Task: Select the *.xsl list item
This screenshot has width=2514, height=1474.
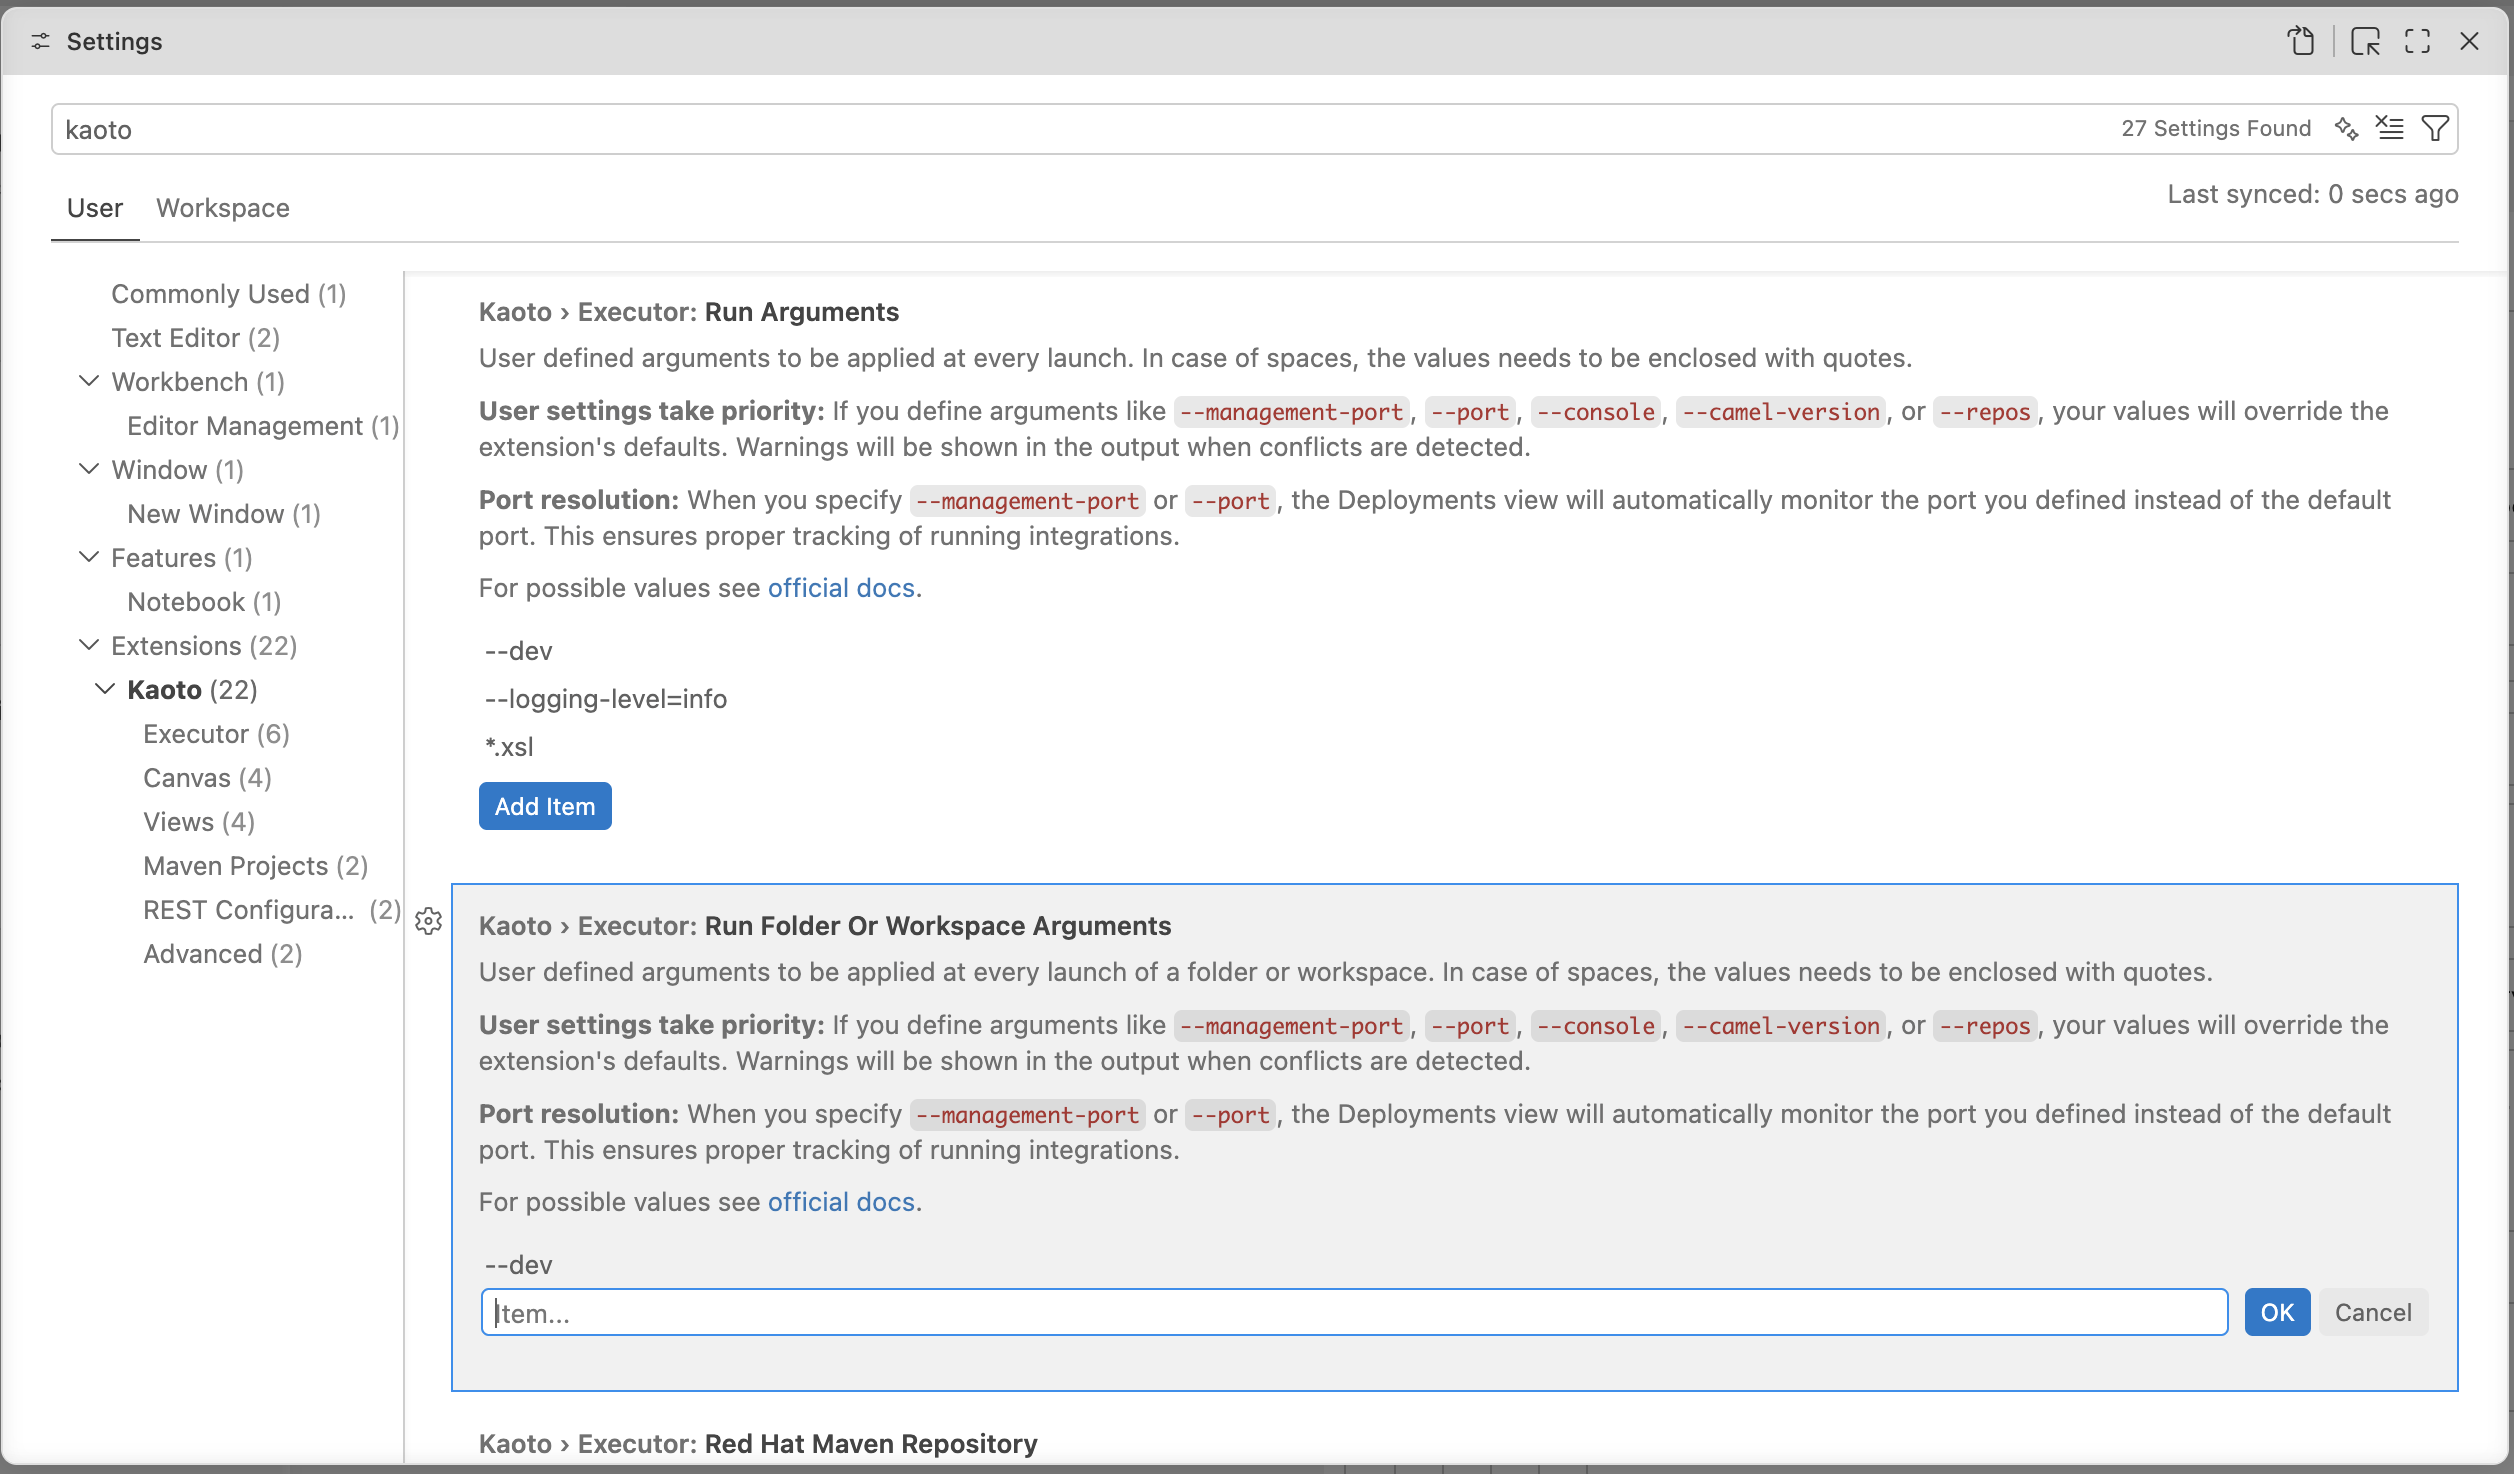Action: (509, 747)
